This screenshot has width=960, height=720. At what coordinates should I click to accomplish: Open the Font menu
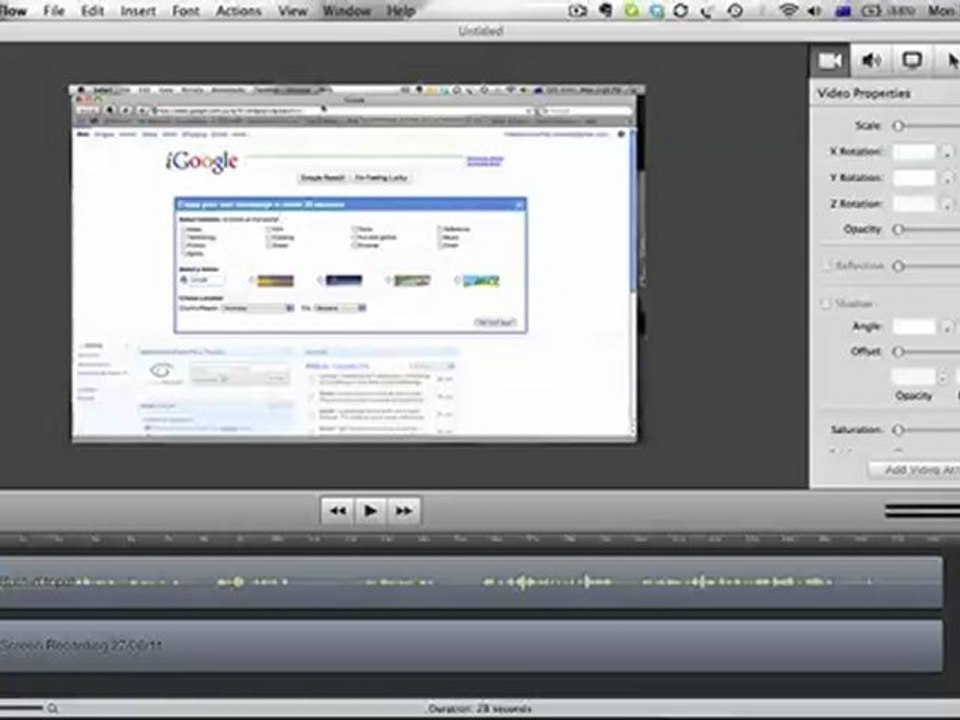186,10
